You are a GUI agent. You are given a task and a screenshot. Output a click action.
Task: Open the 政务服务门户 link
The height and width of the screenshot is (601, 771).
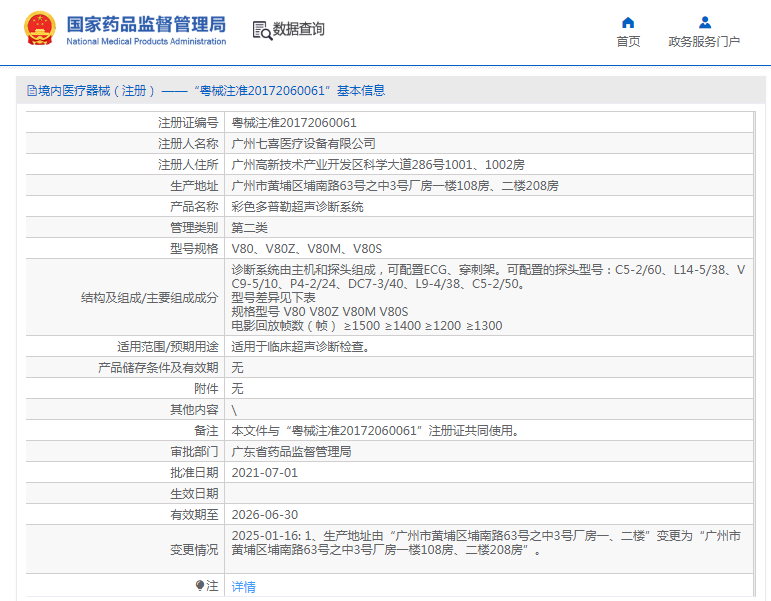click(704, 42)
